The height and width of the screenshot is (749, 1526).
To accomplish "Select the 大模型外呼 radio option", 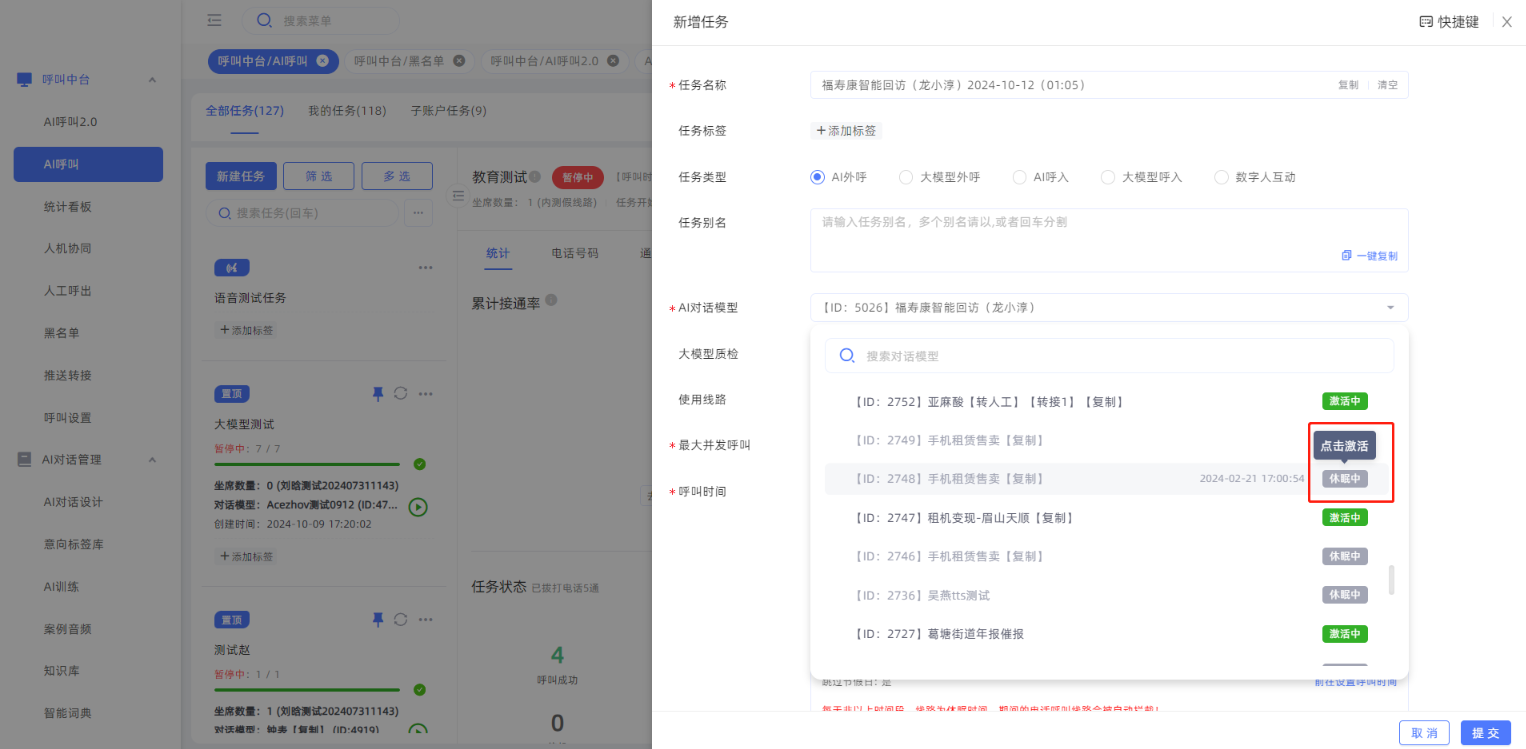I will [906, 177].
